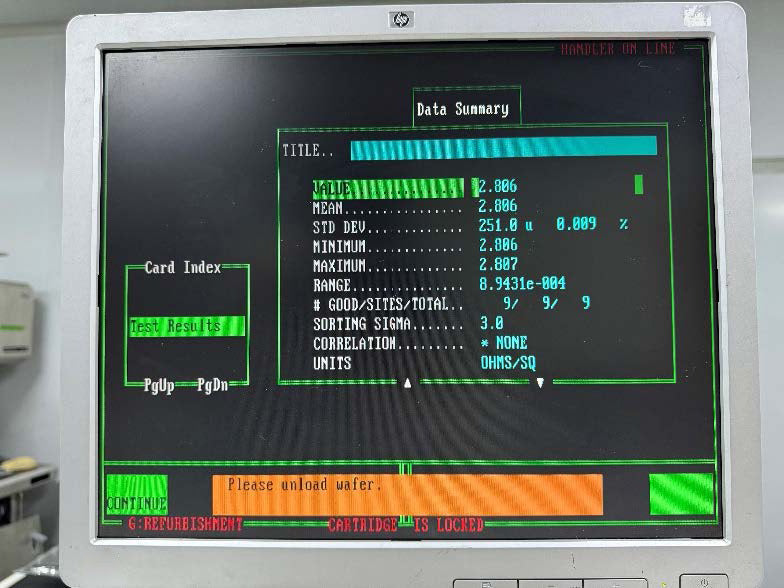The image size is (784, 588).
Task: Click the orange 'Please unload wafer.' message
Action: coord(408,494)
